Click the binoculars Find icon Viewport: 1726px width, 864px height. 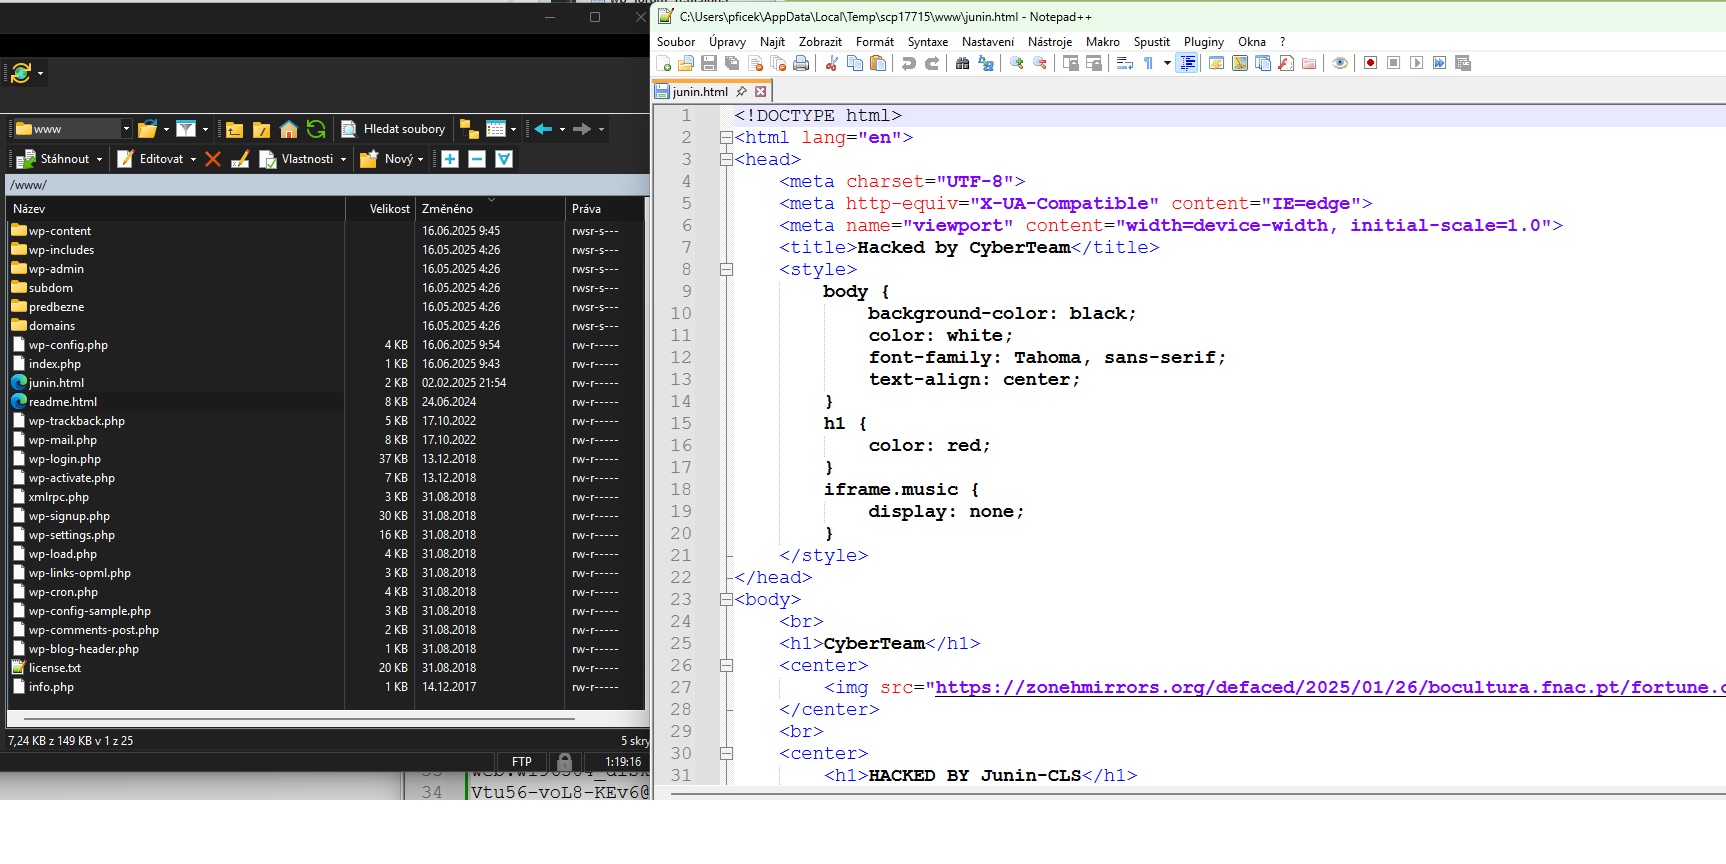pos(962,63)
